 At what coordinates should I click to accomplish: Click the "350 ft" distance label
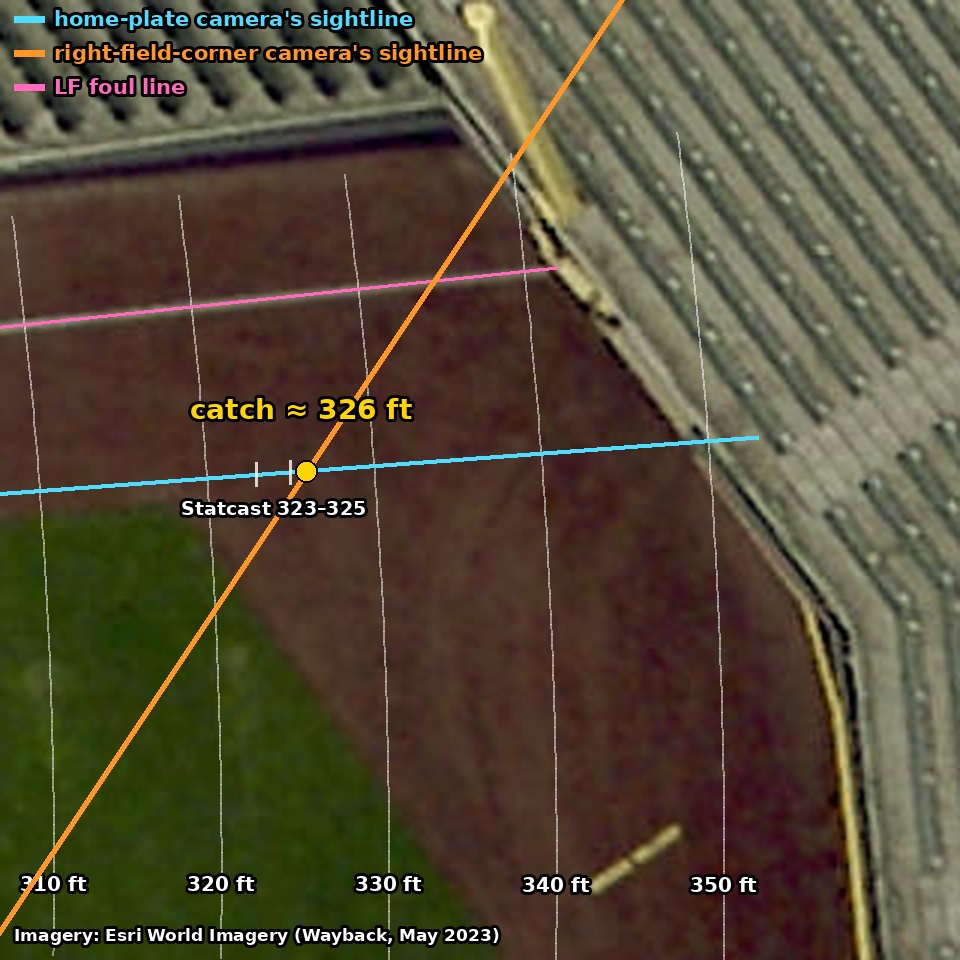point(723,885)
